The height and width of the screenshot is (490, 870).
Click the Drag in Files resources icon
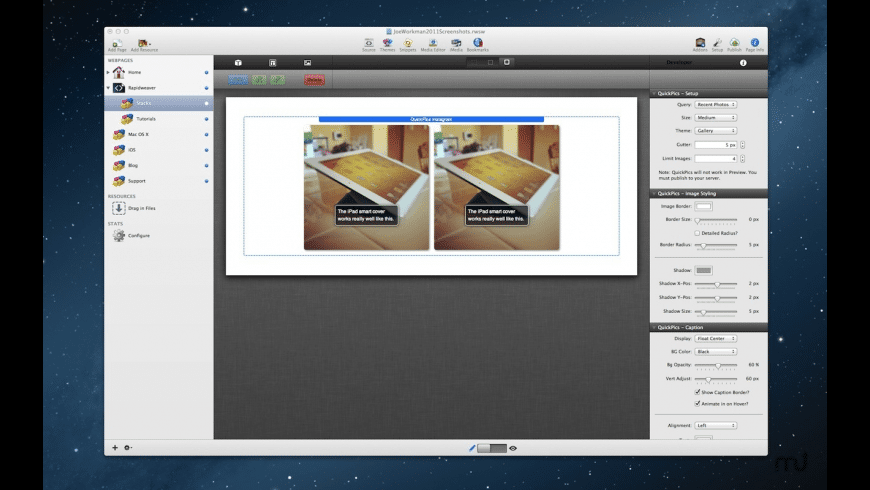(119, 208)
